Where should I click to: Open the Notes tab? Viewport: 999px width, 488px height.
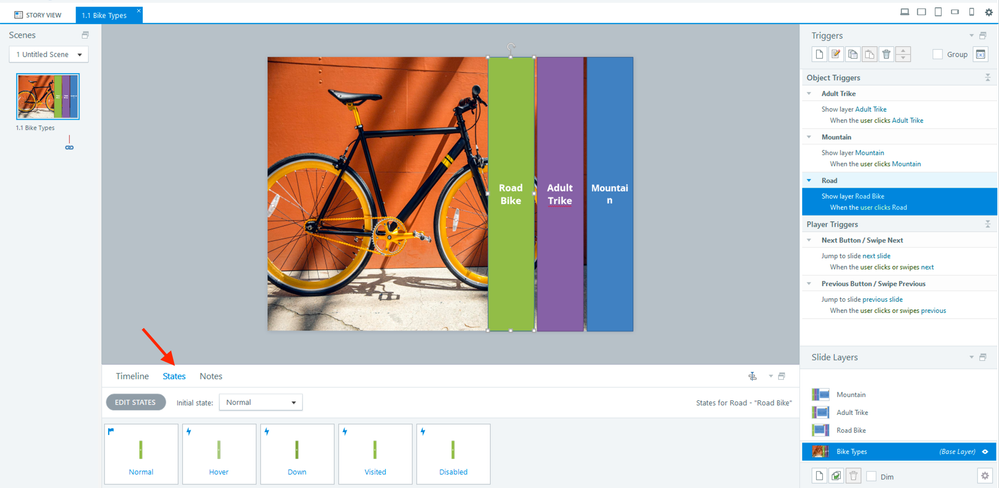click(211, 377)
